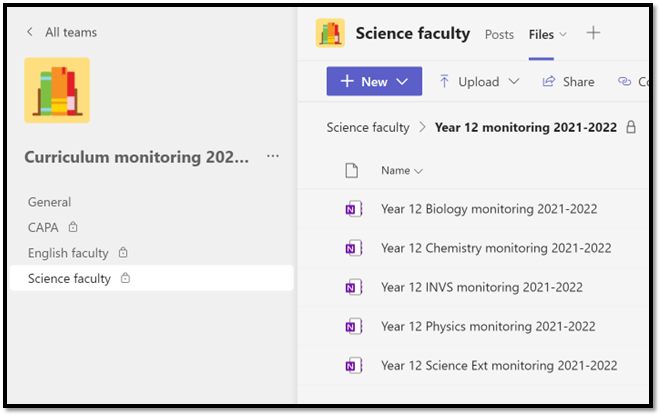Click the lock icon beside English faculty
This screenshot has height=417, width=662.
pos(123,252)
